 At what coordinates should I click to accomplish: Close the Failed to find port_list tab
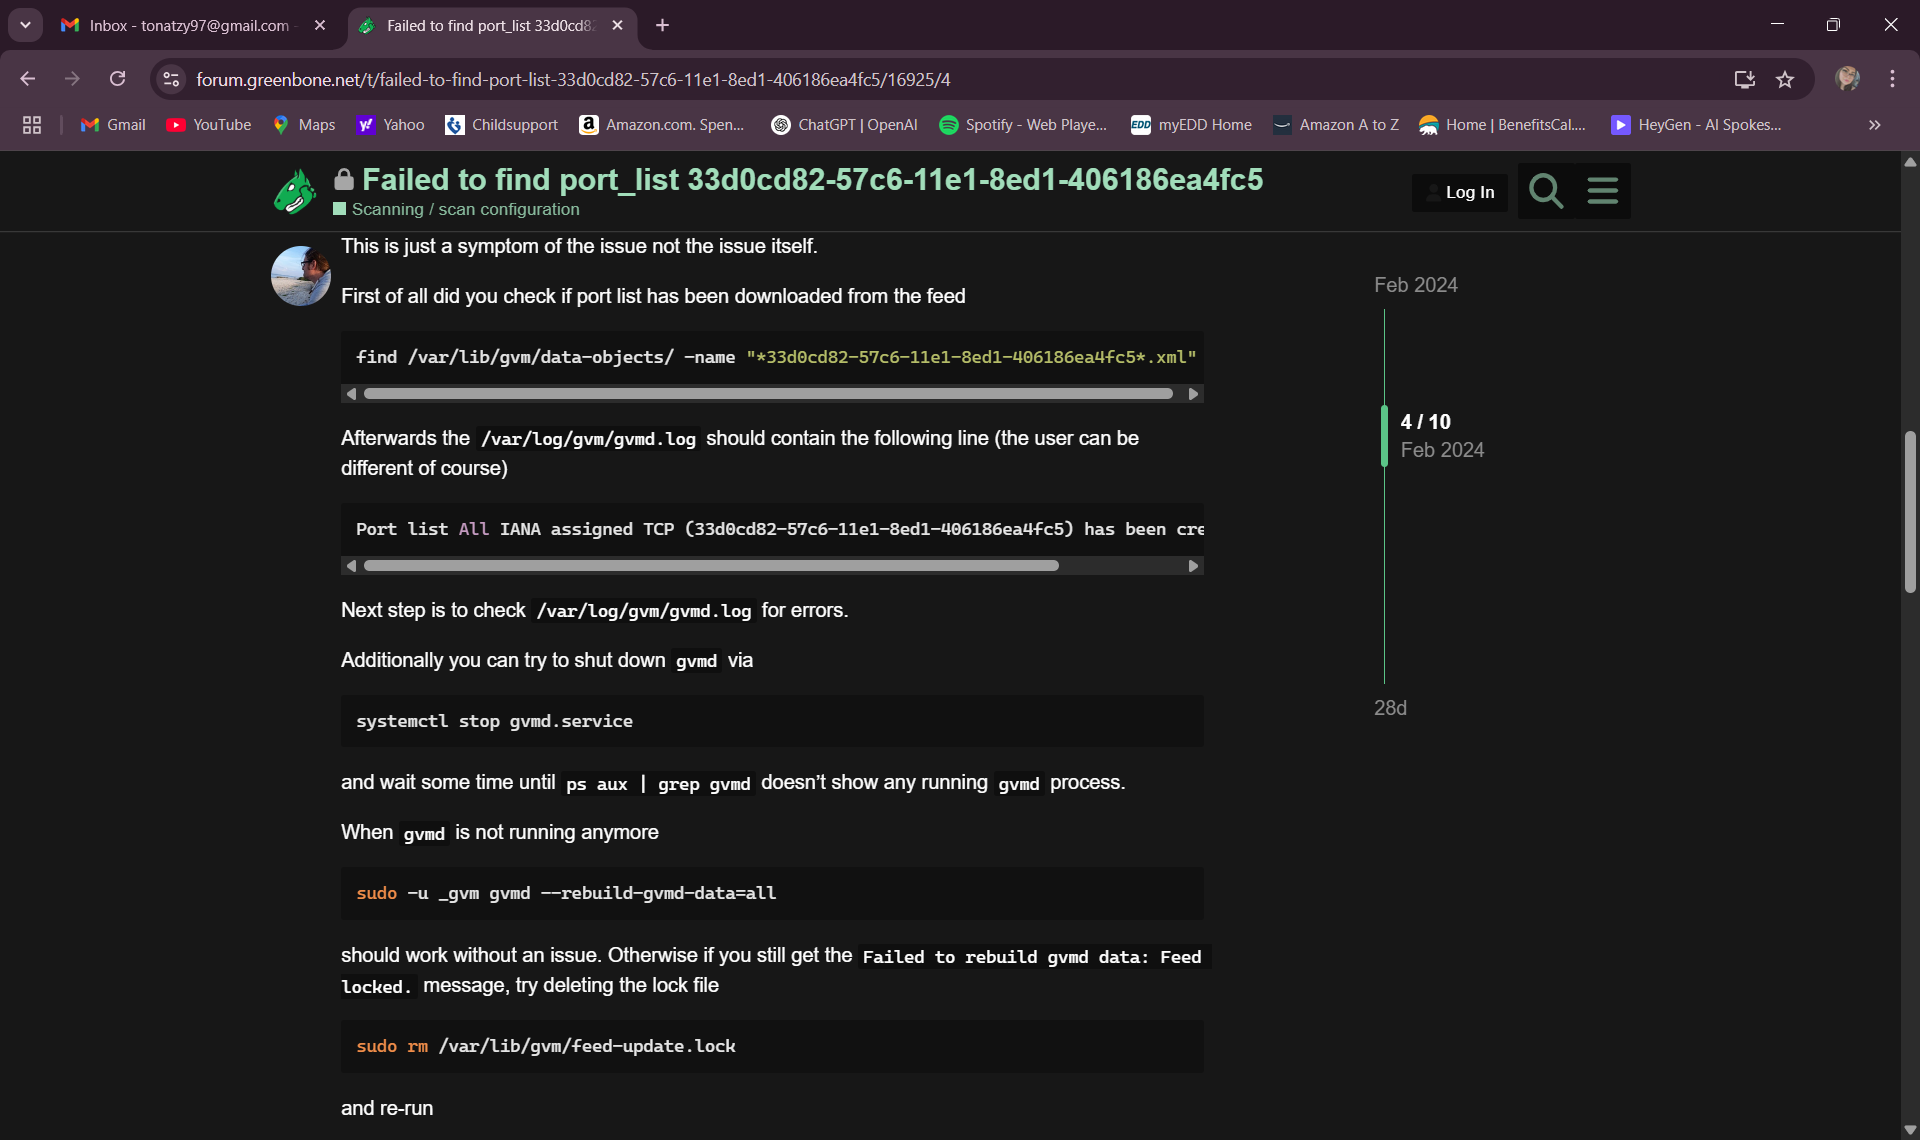[617, 25]
